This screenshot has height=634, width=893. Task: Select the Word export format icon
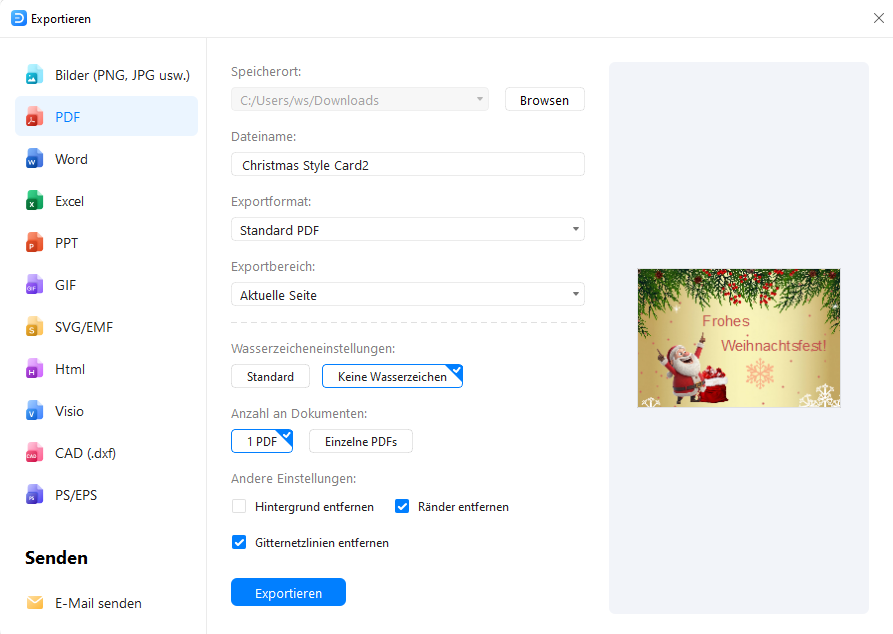[x=36, y=159]
